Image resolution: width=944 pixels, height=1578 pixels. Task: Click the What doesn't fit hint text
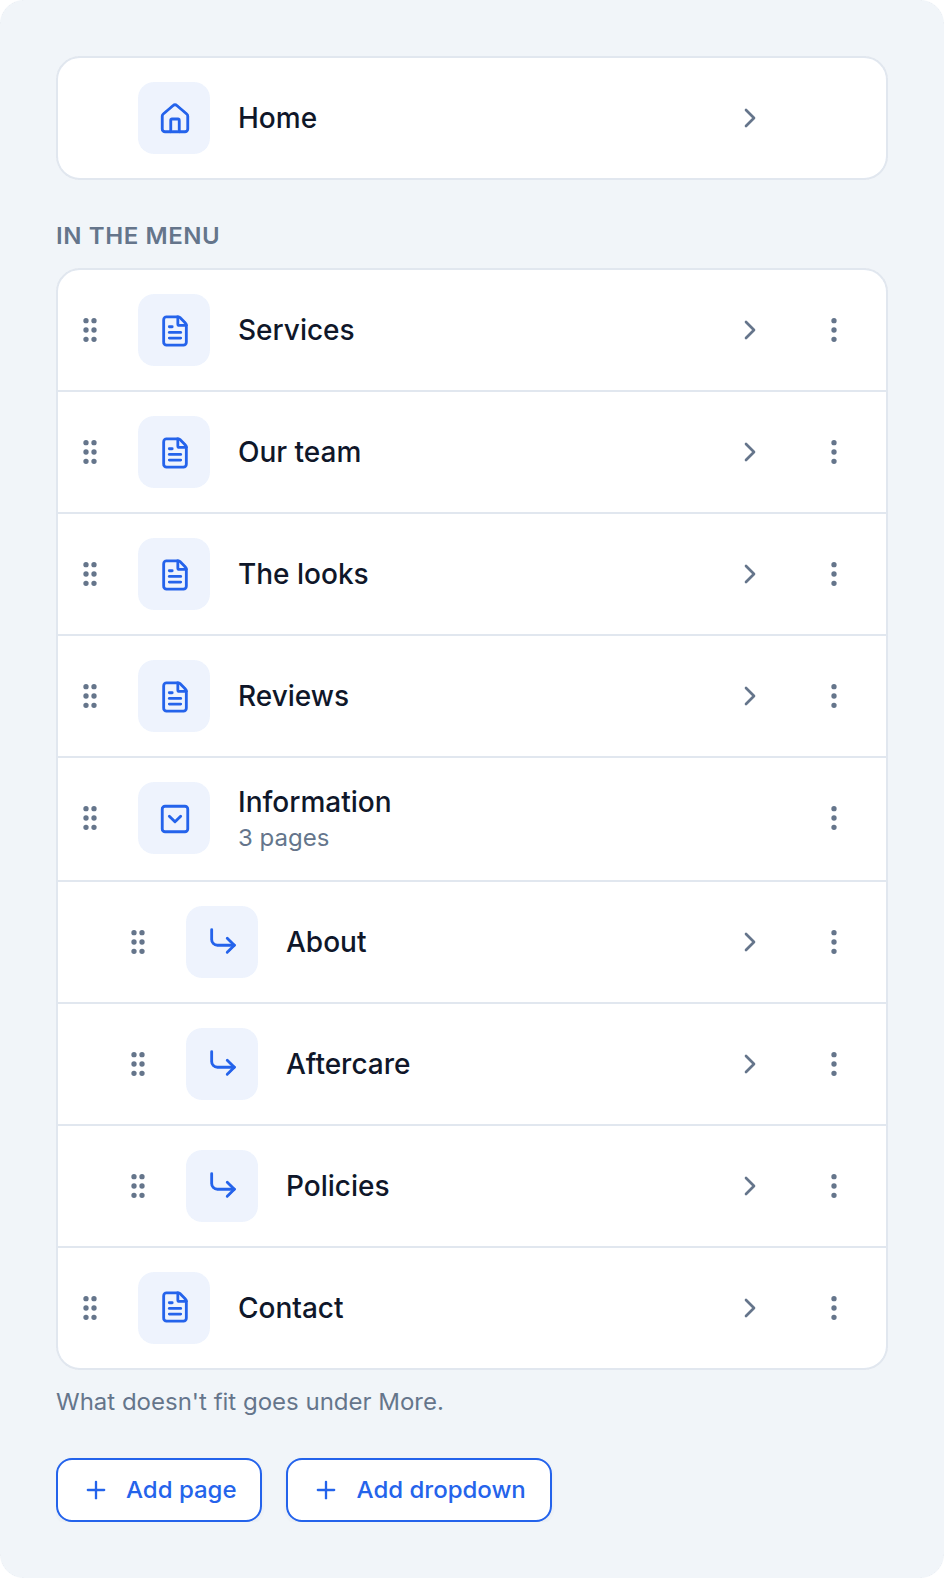[250, 1402]
